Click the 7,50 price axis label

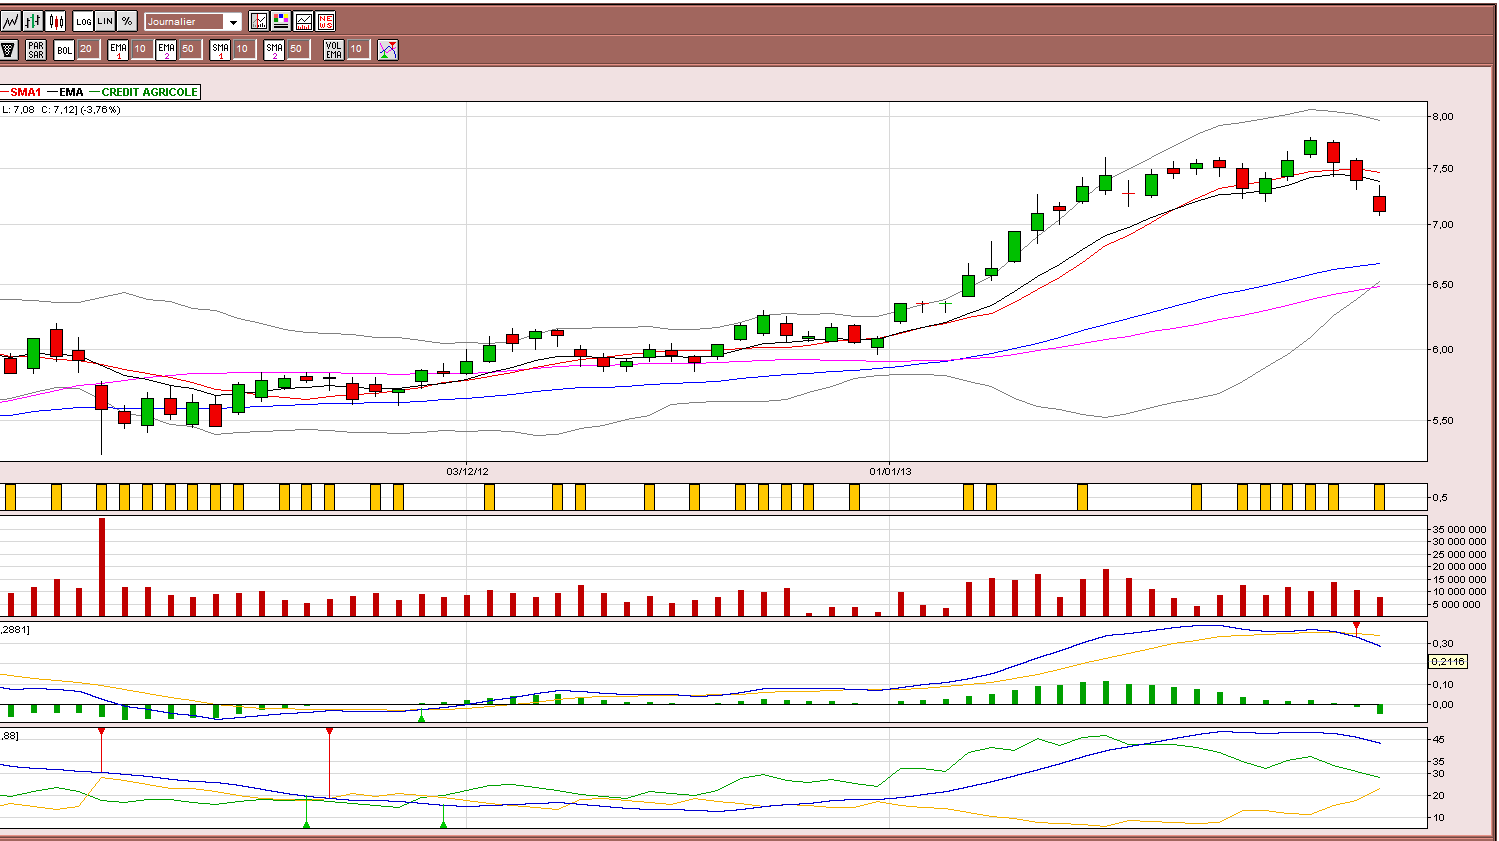click(1442, 169)
